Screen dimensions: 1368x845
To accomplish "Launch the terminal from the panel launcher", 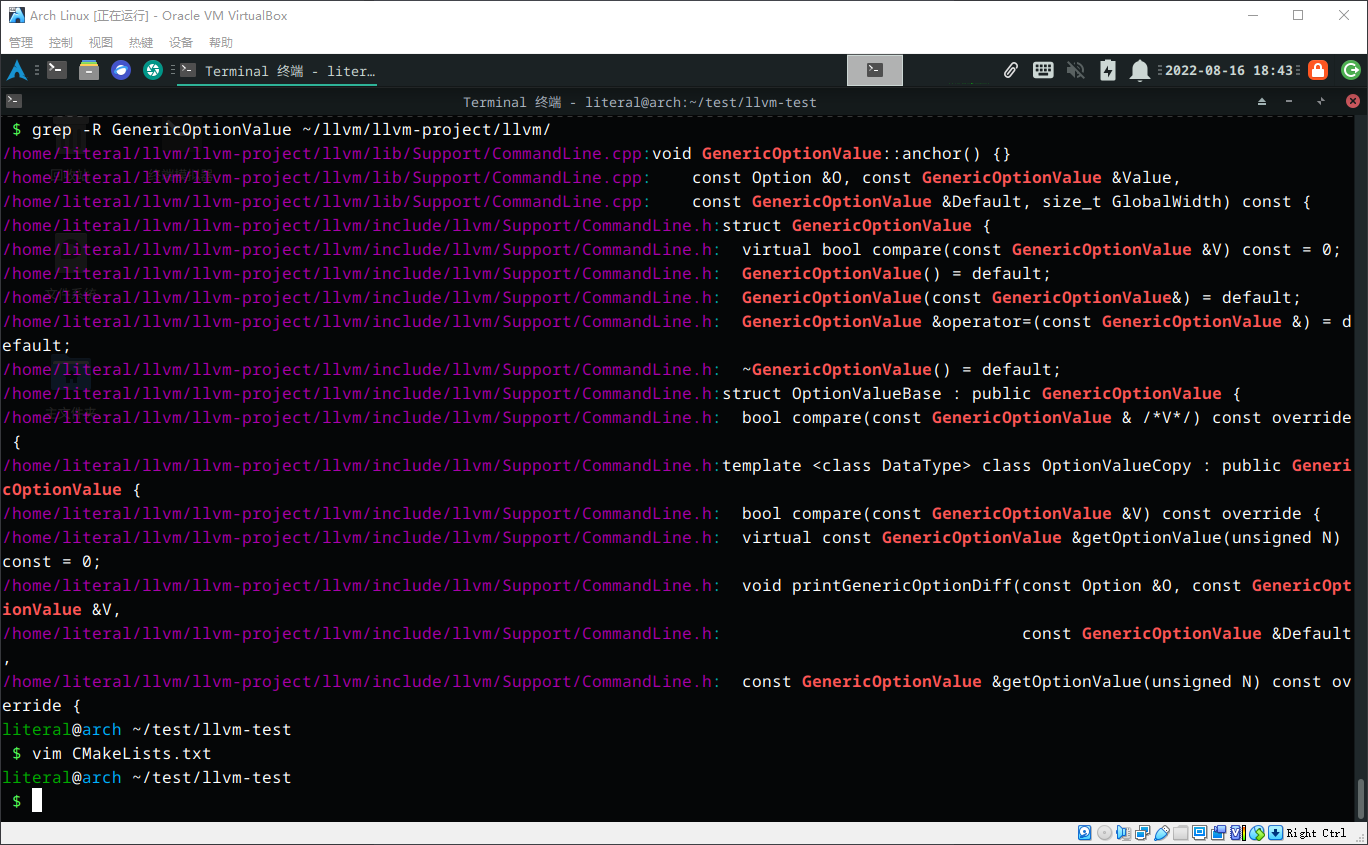I will [x=57, y=70].
